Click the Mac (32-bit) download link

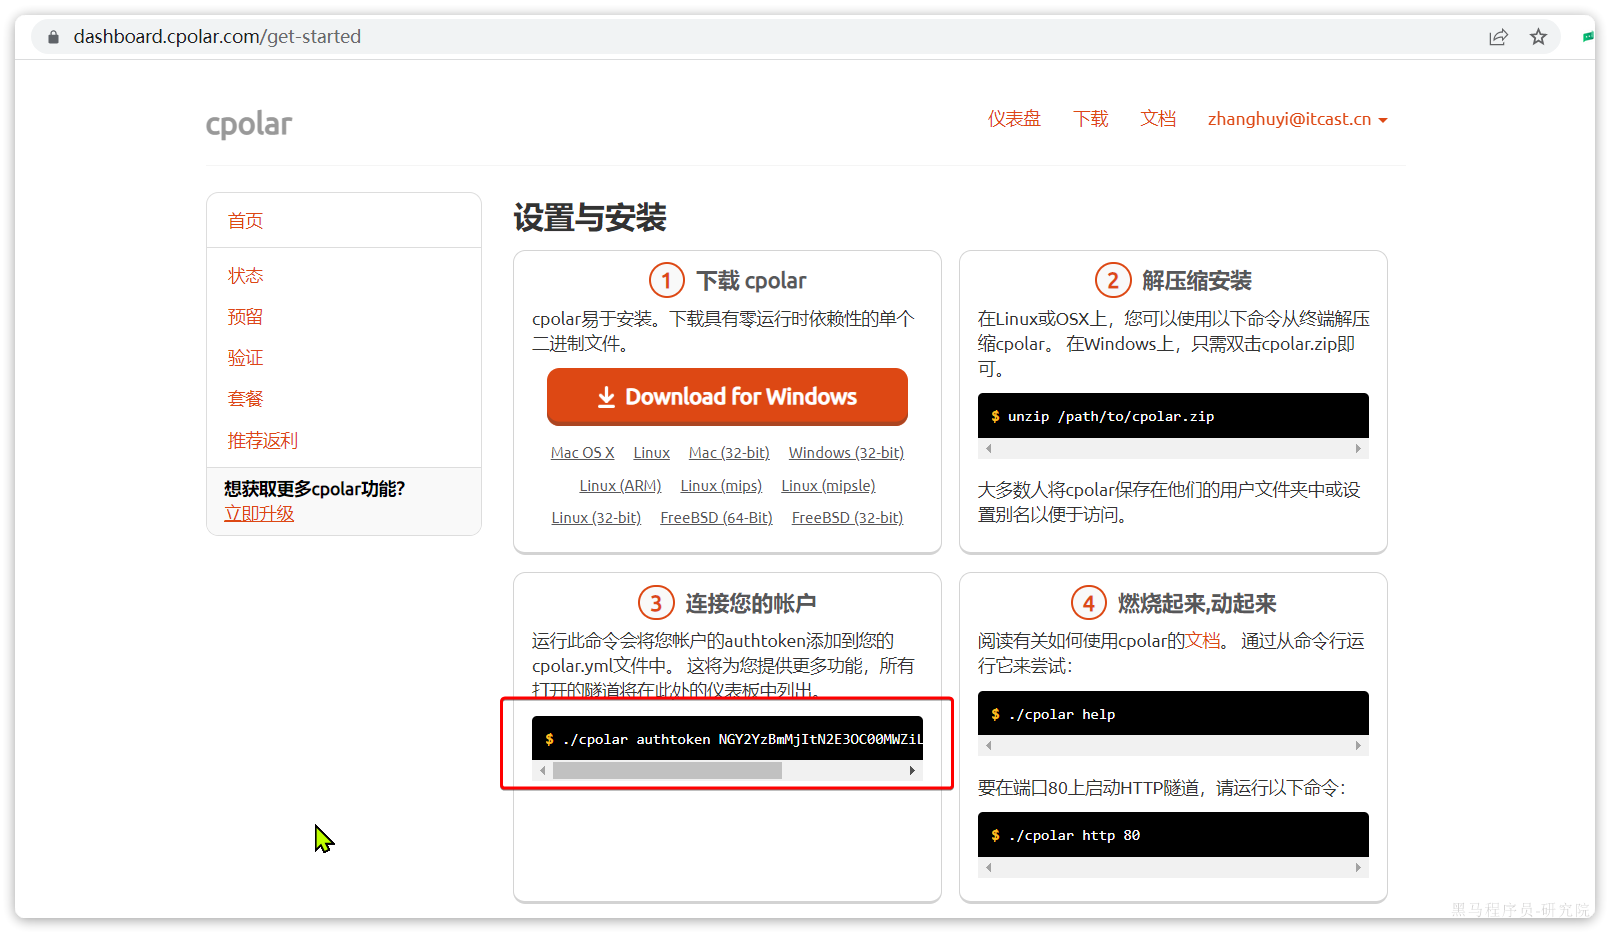(729, 453)
